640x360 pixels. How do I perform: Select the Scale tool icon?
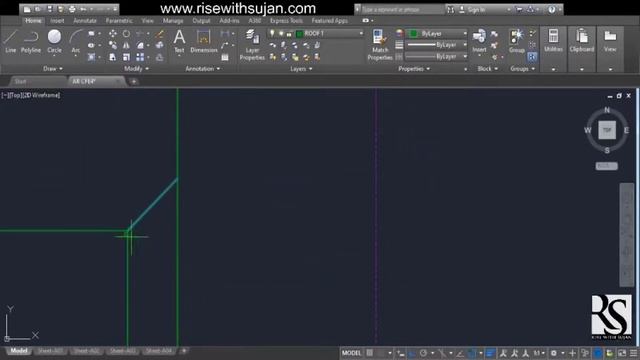(x=127, y=57)
